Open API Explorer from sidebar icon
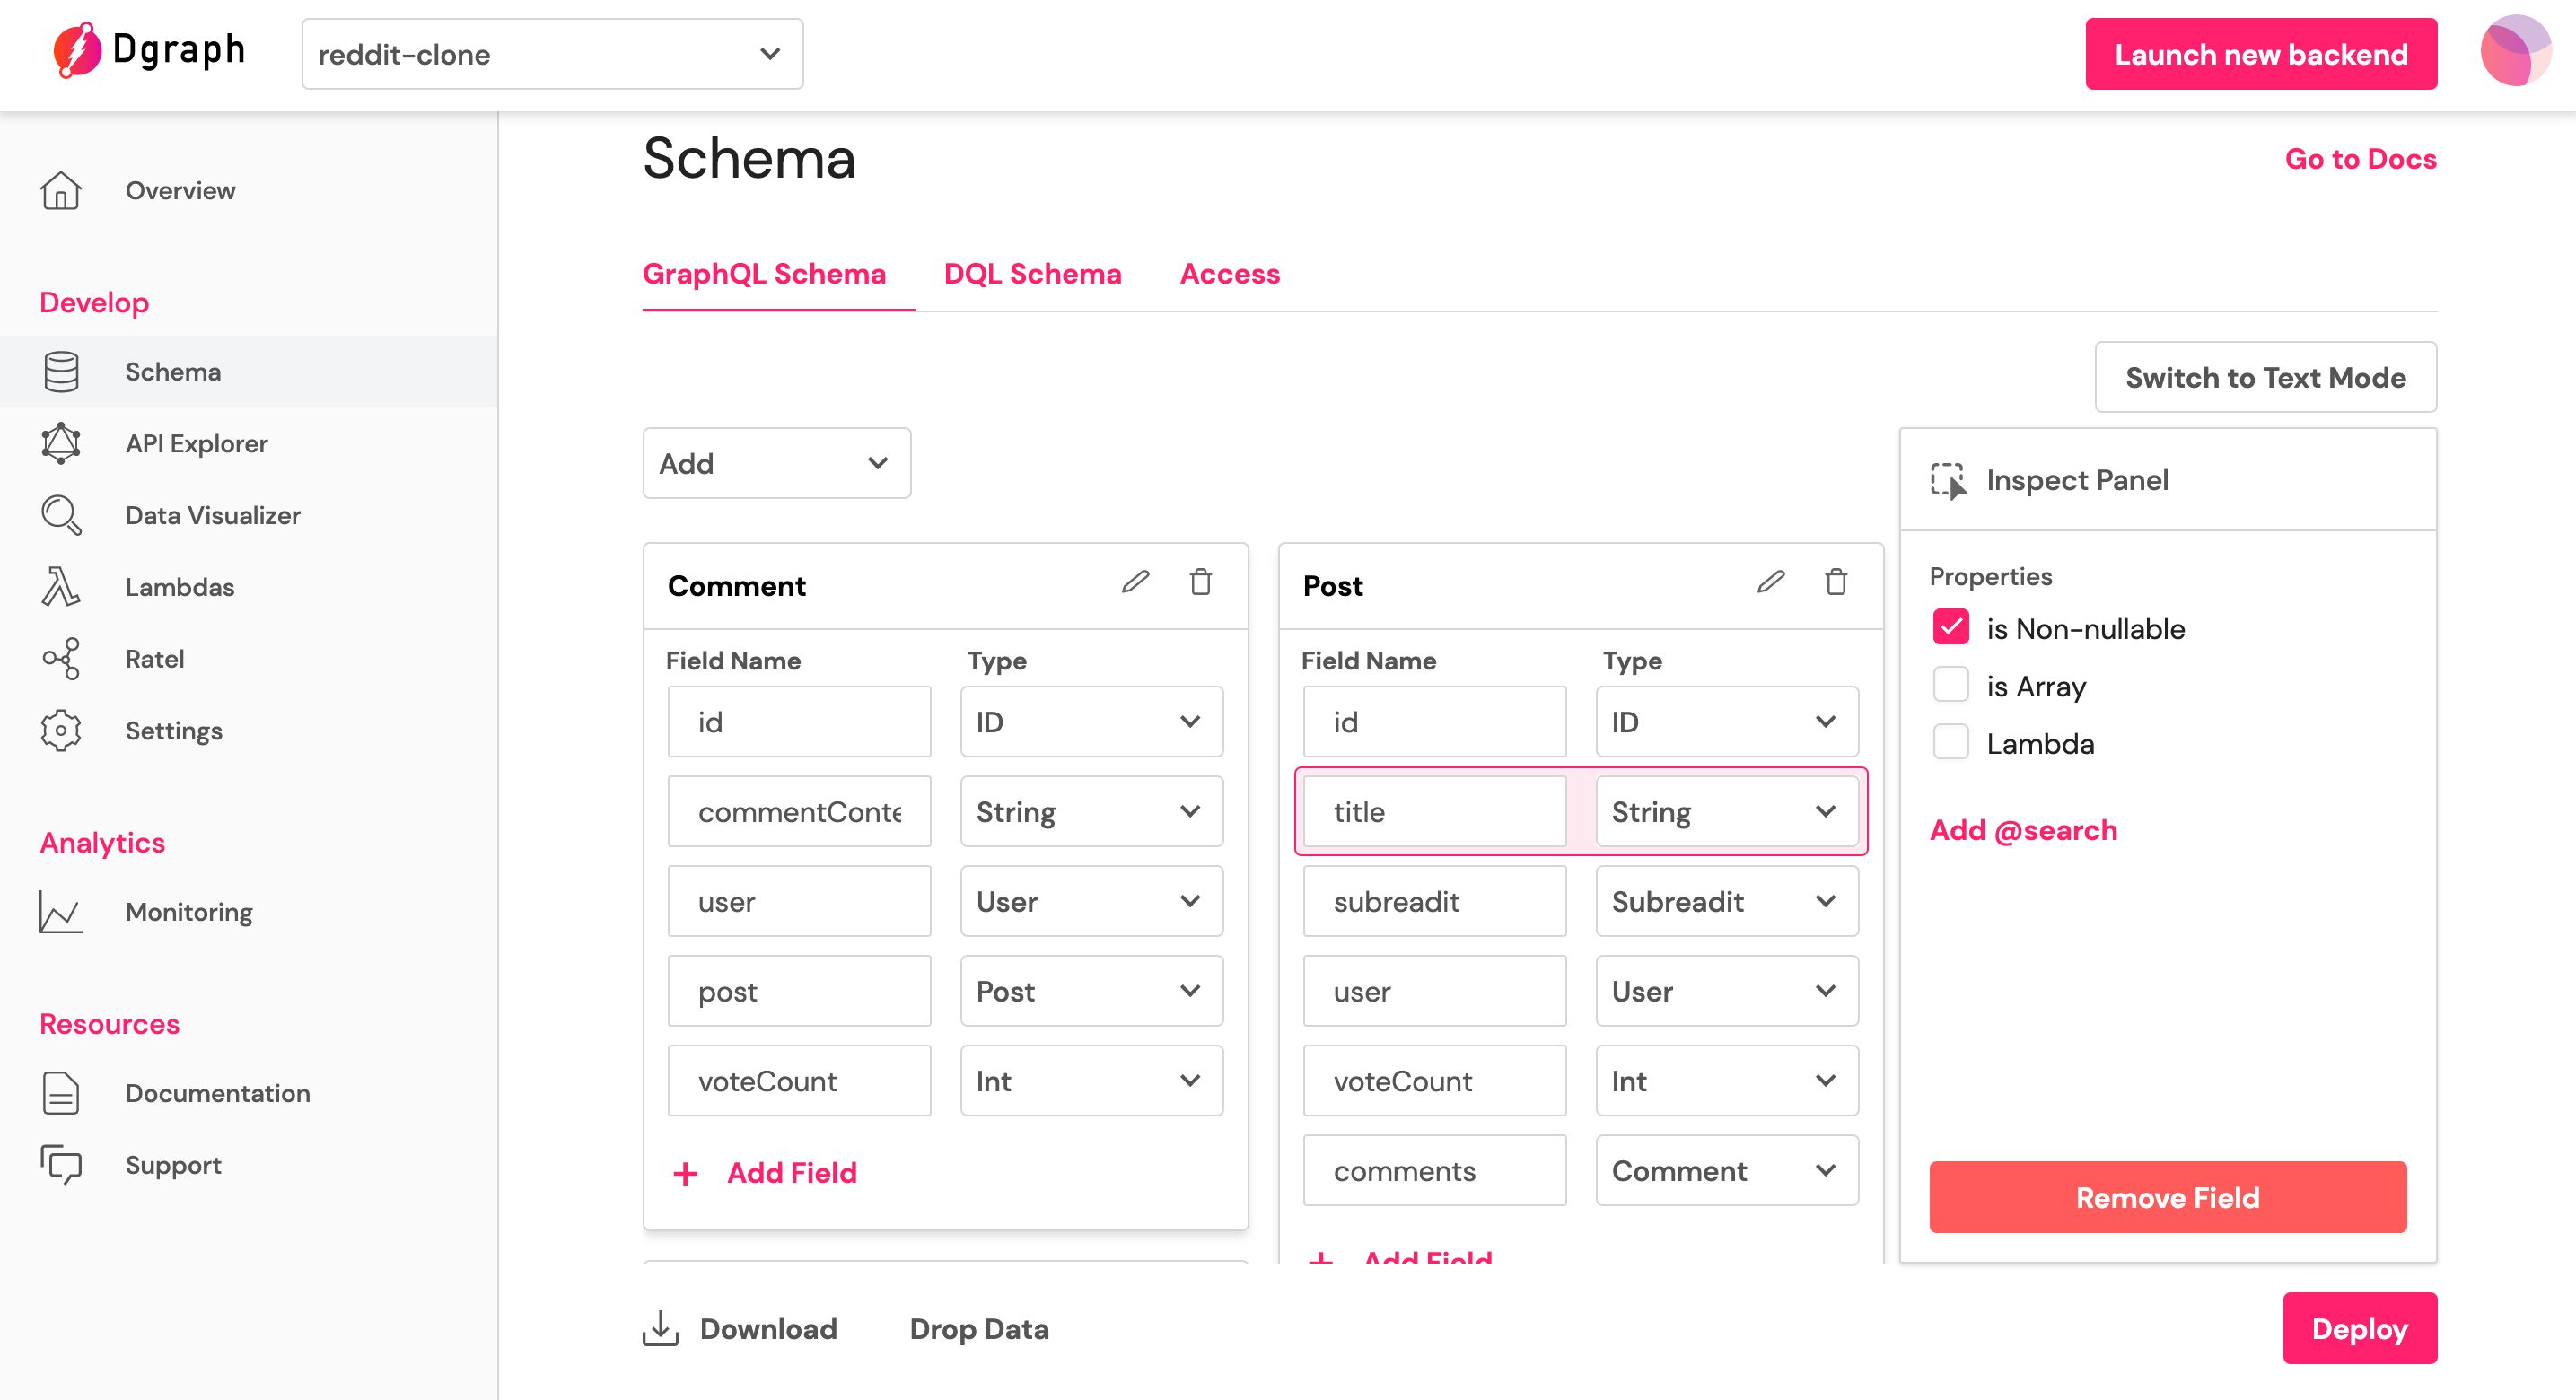2576x1400 pixels. [x=61, y=443]
